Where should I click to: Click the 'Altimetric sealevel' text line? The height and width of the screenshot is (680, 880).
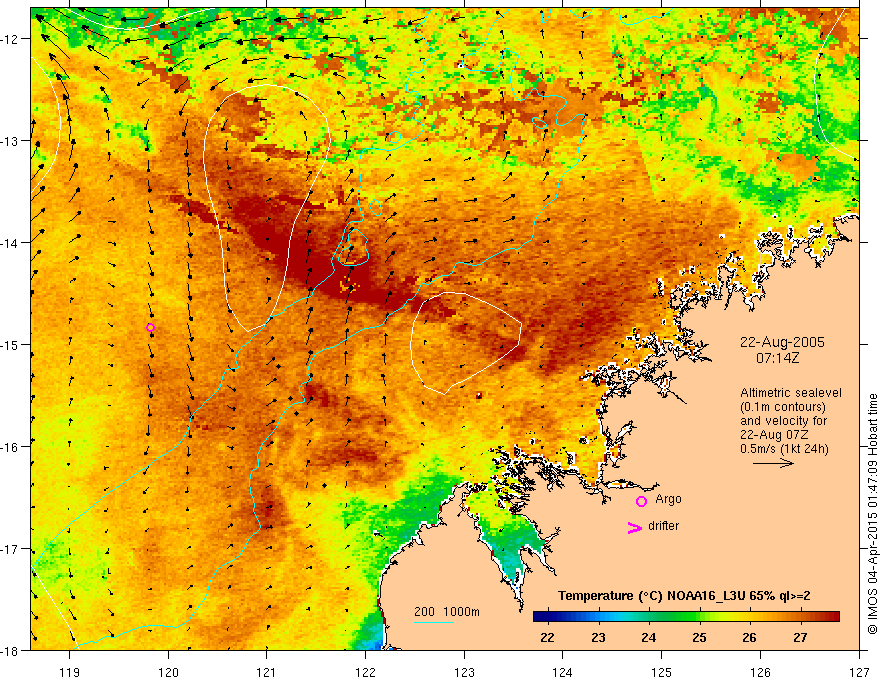[791, 393]
